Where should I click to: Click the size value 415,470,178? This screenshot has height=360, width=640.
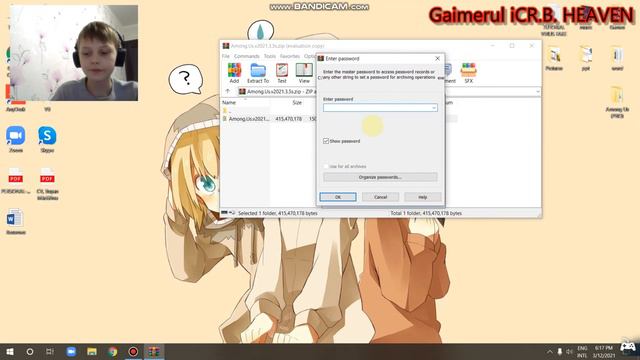pyautogui.click(x=289, y=119)
